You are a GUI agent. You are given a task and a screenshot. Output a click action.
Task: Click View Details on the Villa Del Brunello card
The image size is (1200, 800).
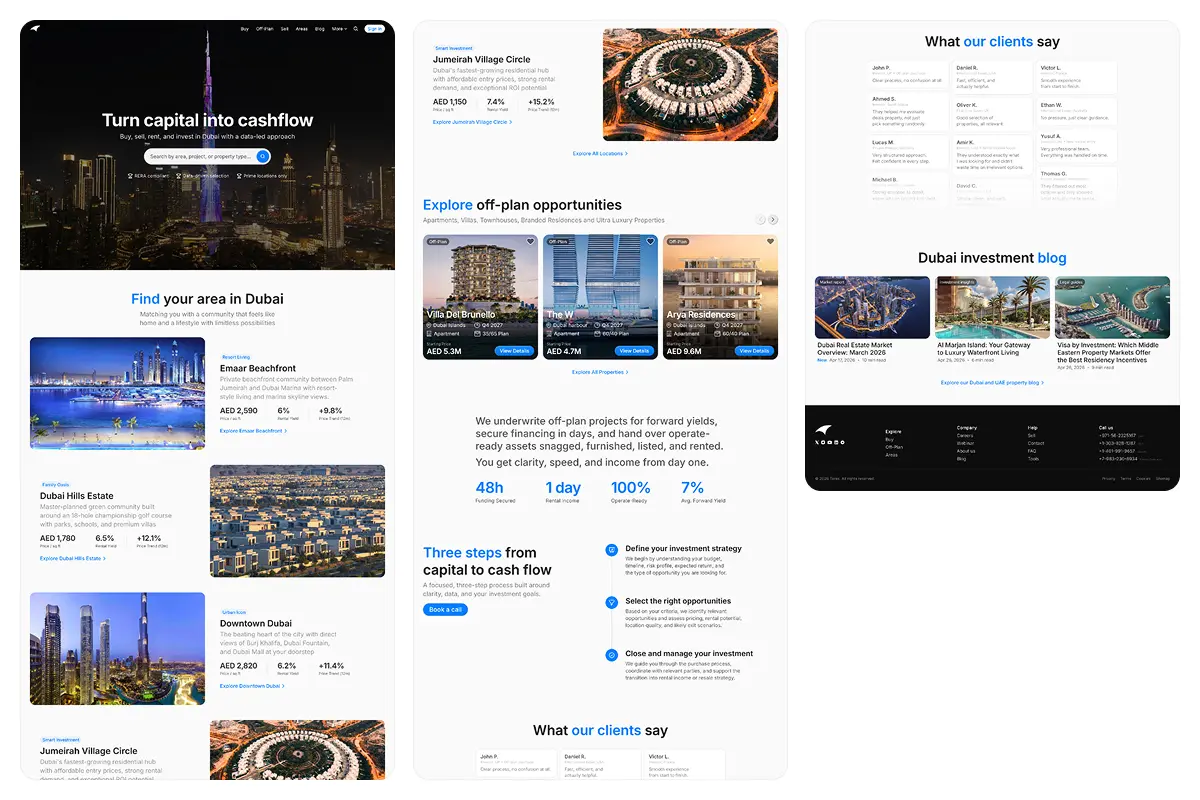(x=514, y=351)
